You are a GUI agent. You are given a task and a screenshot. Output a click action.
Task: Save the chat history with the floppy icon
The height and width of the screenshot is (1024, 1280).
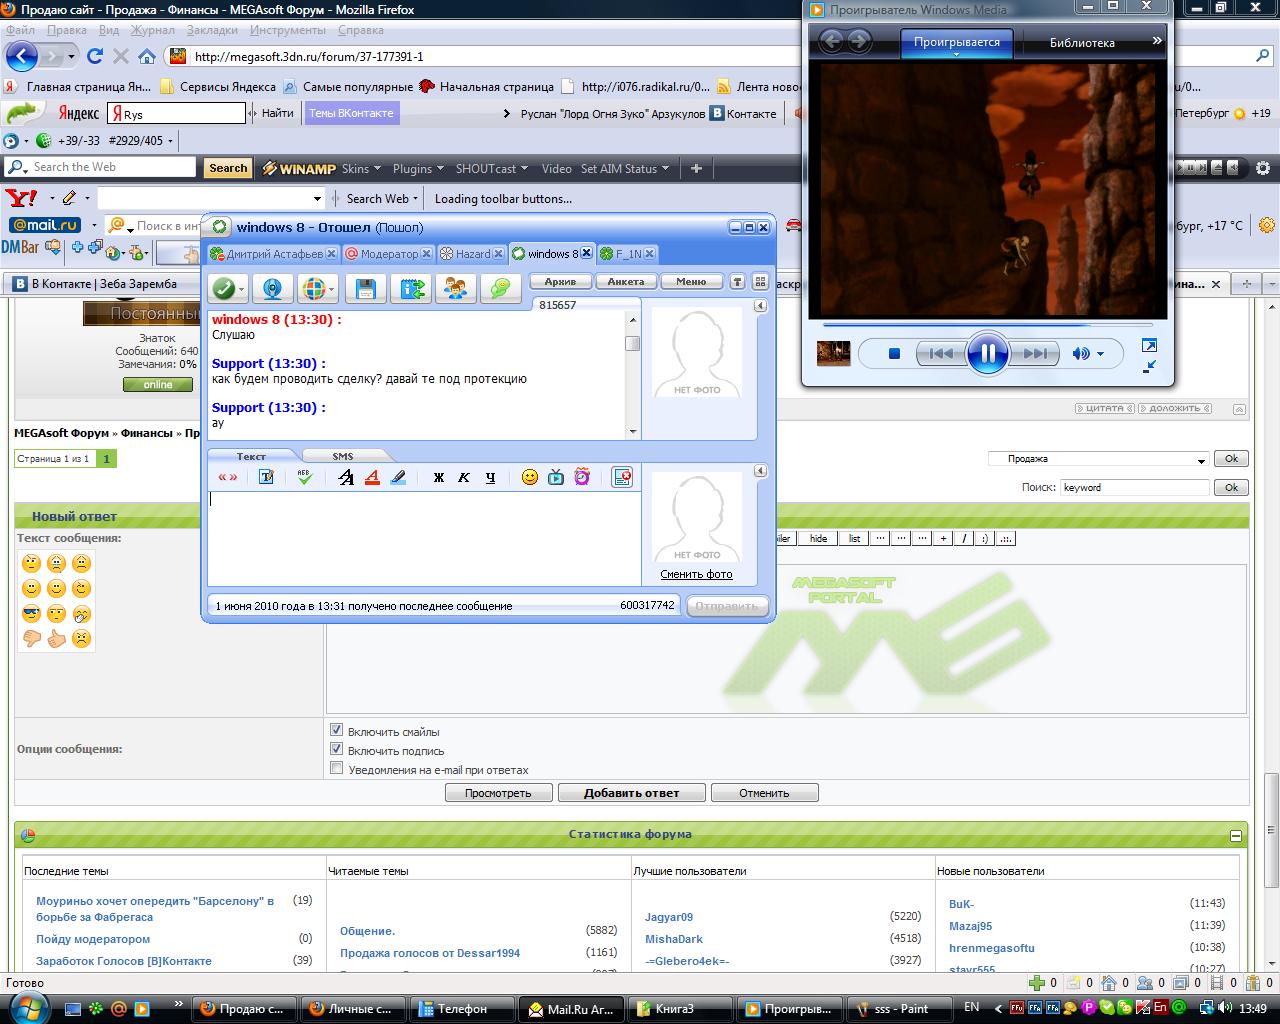tap(365, 289)
